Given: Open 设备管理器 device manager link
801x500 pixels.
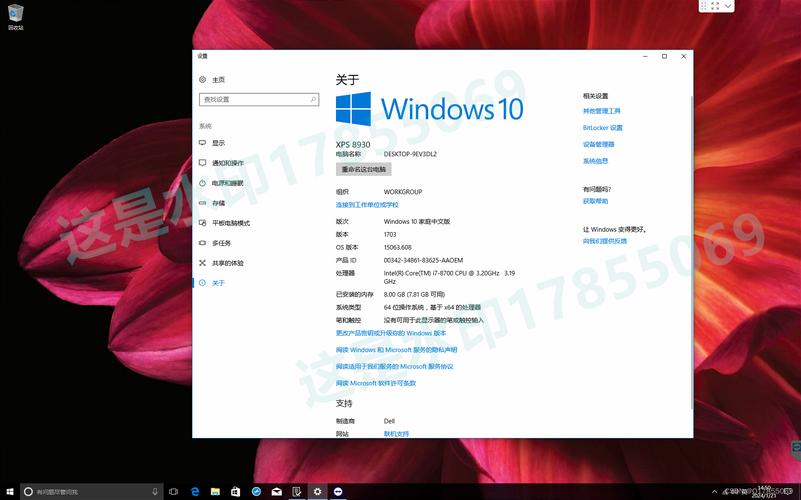Looking at the screenshot, I should (x=598, y=144).
